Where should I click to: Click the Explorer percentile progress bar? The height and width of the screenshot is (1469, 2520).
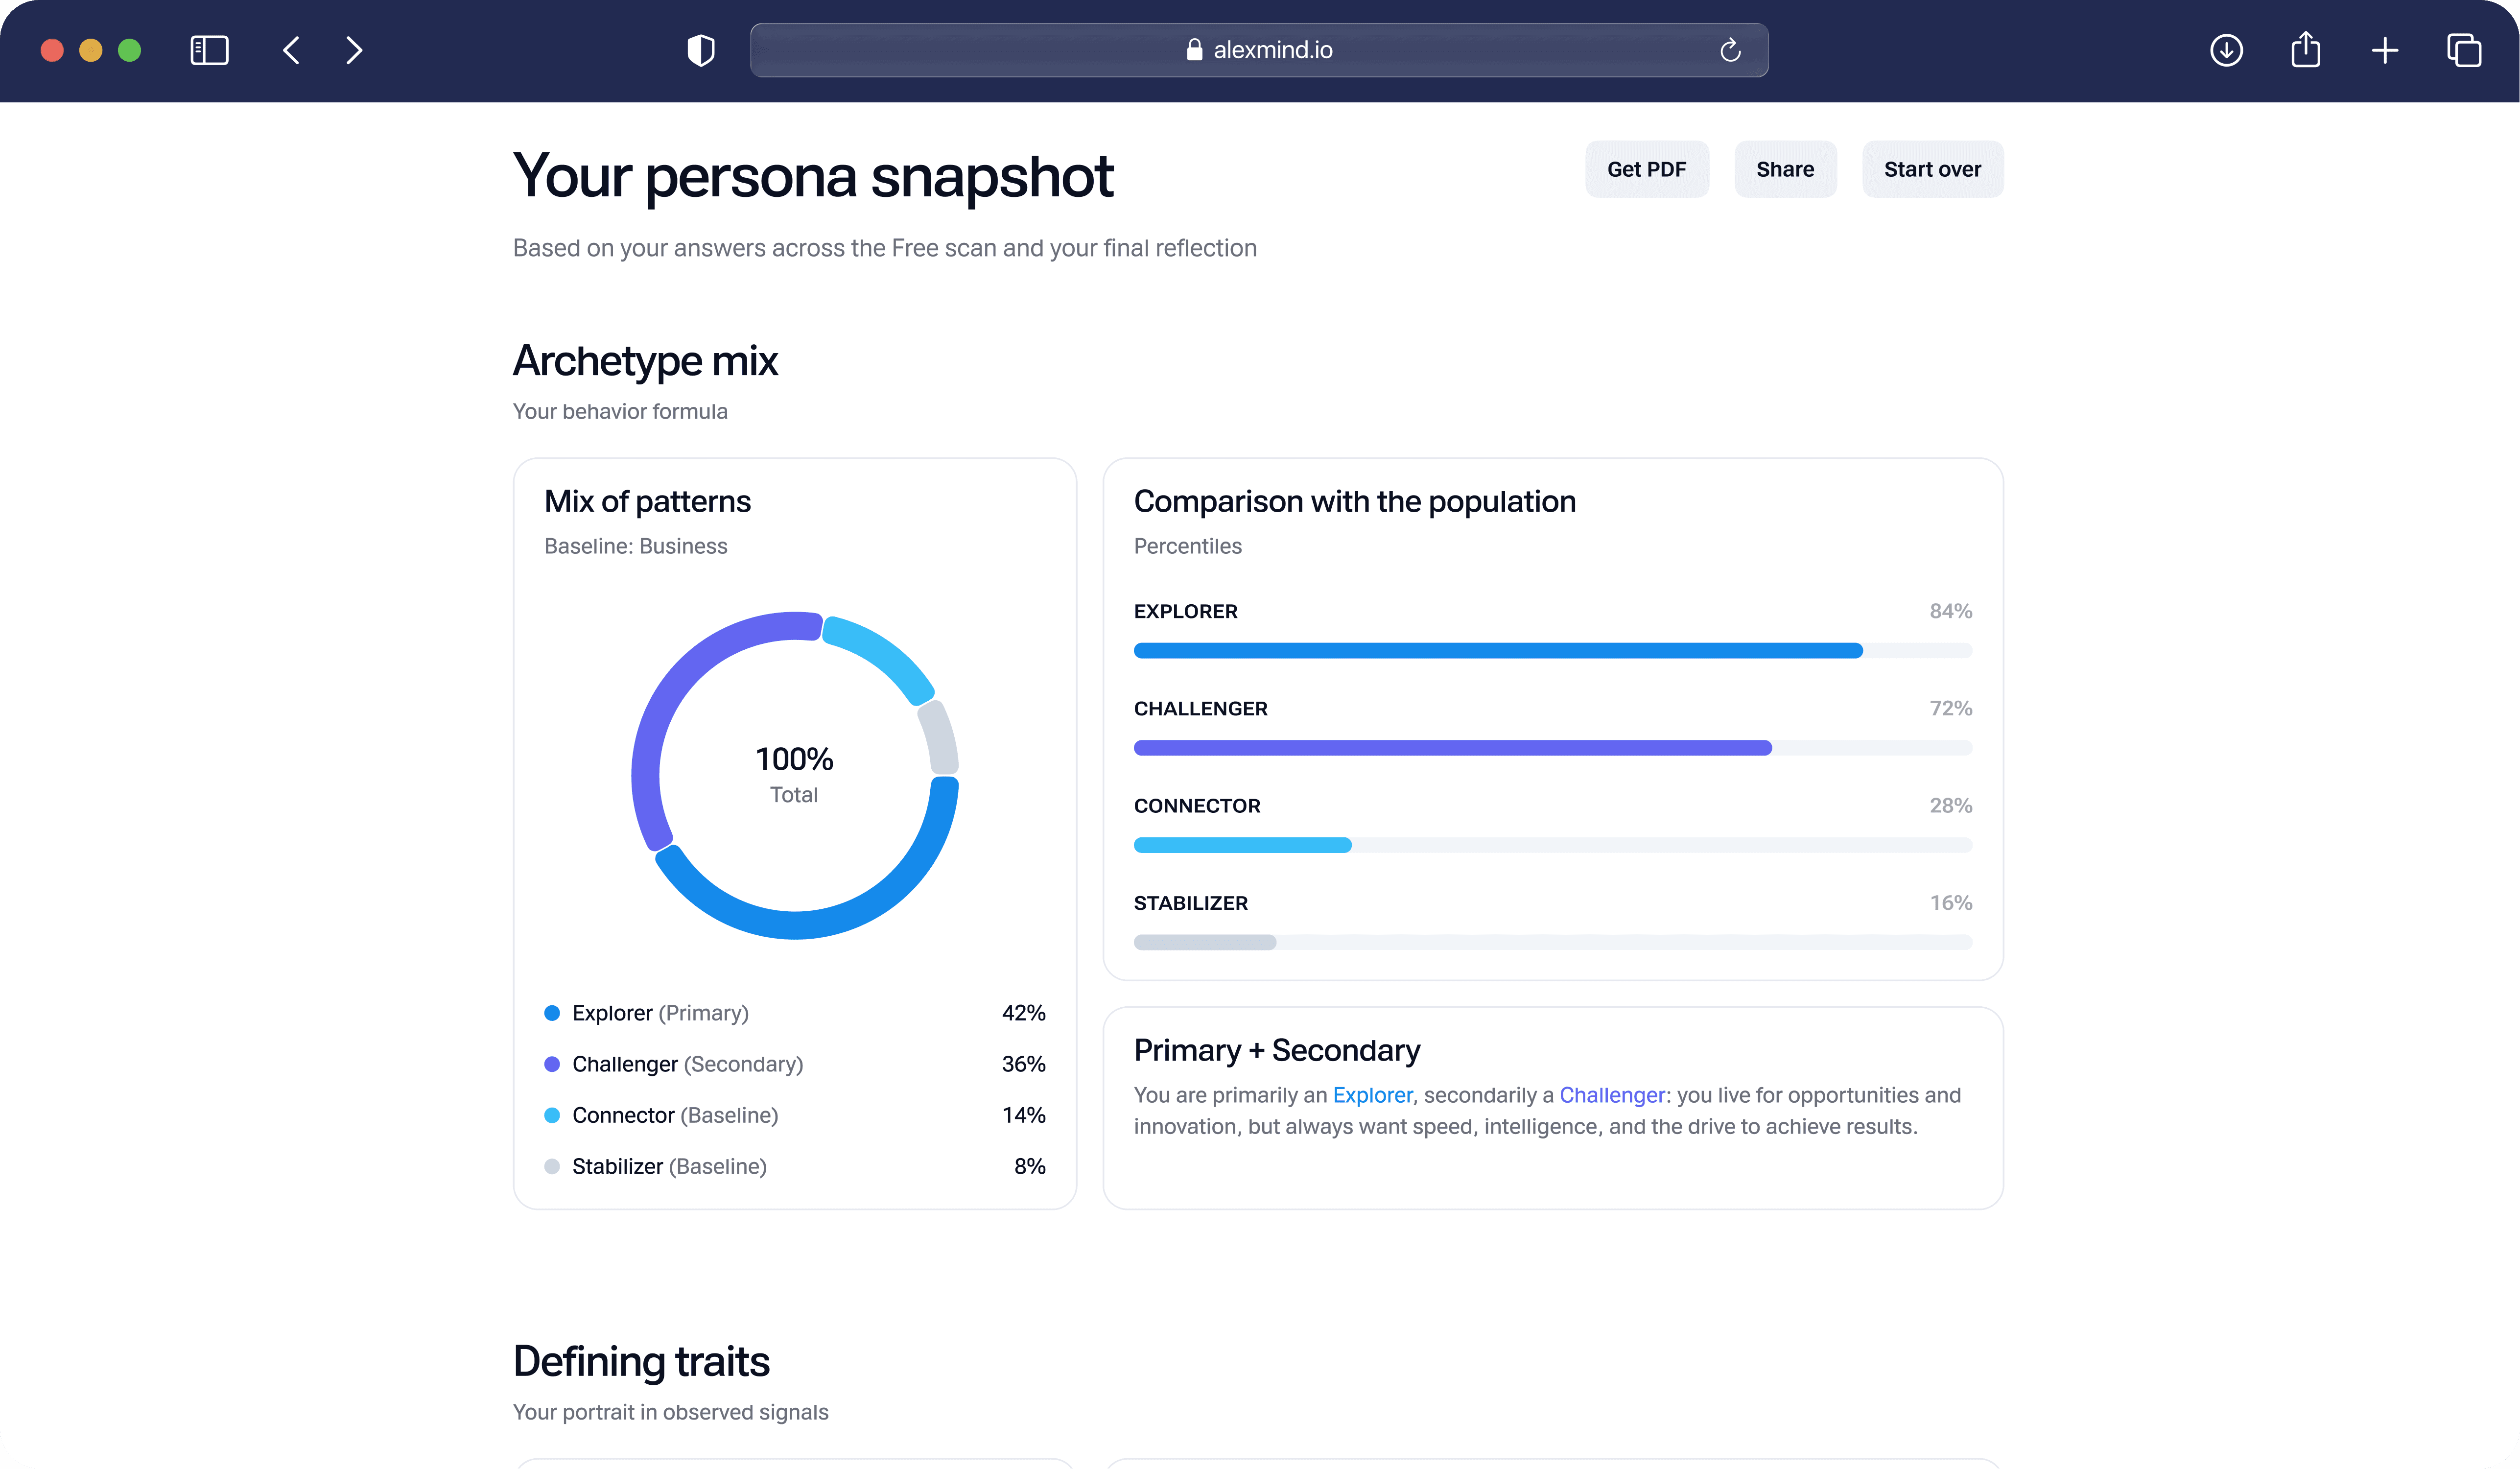pyautogui.click(x=1552, y=651)
